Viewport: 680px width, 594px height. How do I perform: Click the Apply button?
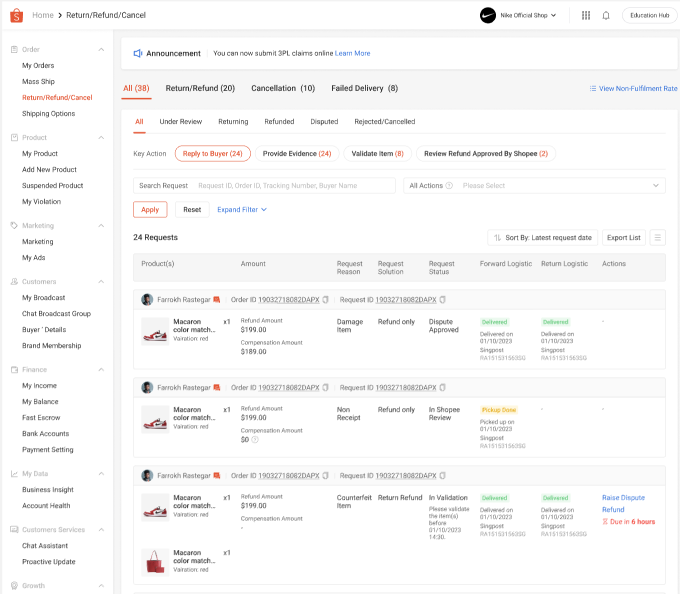(150, 210)
